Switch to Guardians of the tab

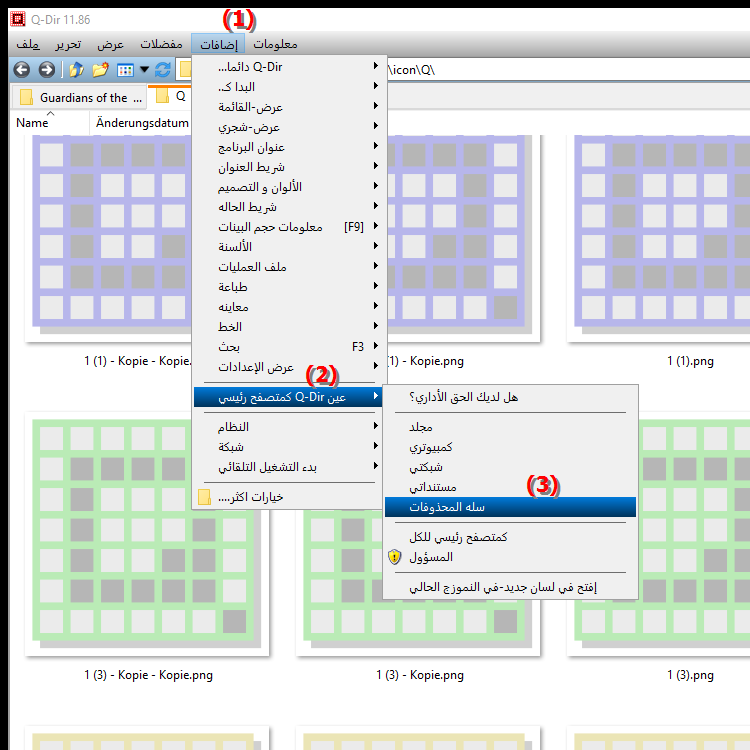(79, 98)
